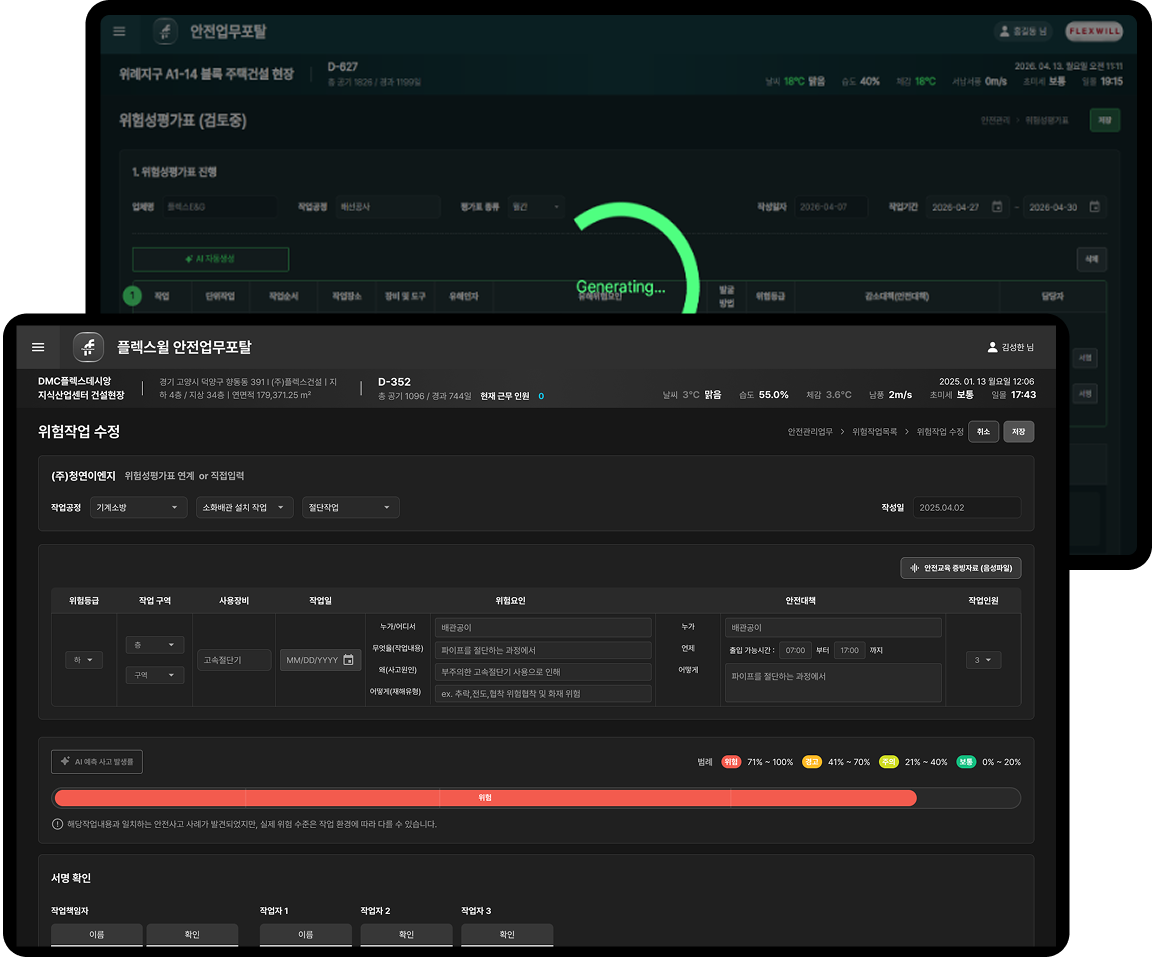This screenshot has width=1152, height=957.
Task: Open the 소화배관 설치 작업 dropdown
Action: [245, 508]
